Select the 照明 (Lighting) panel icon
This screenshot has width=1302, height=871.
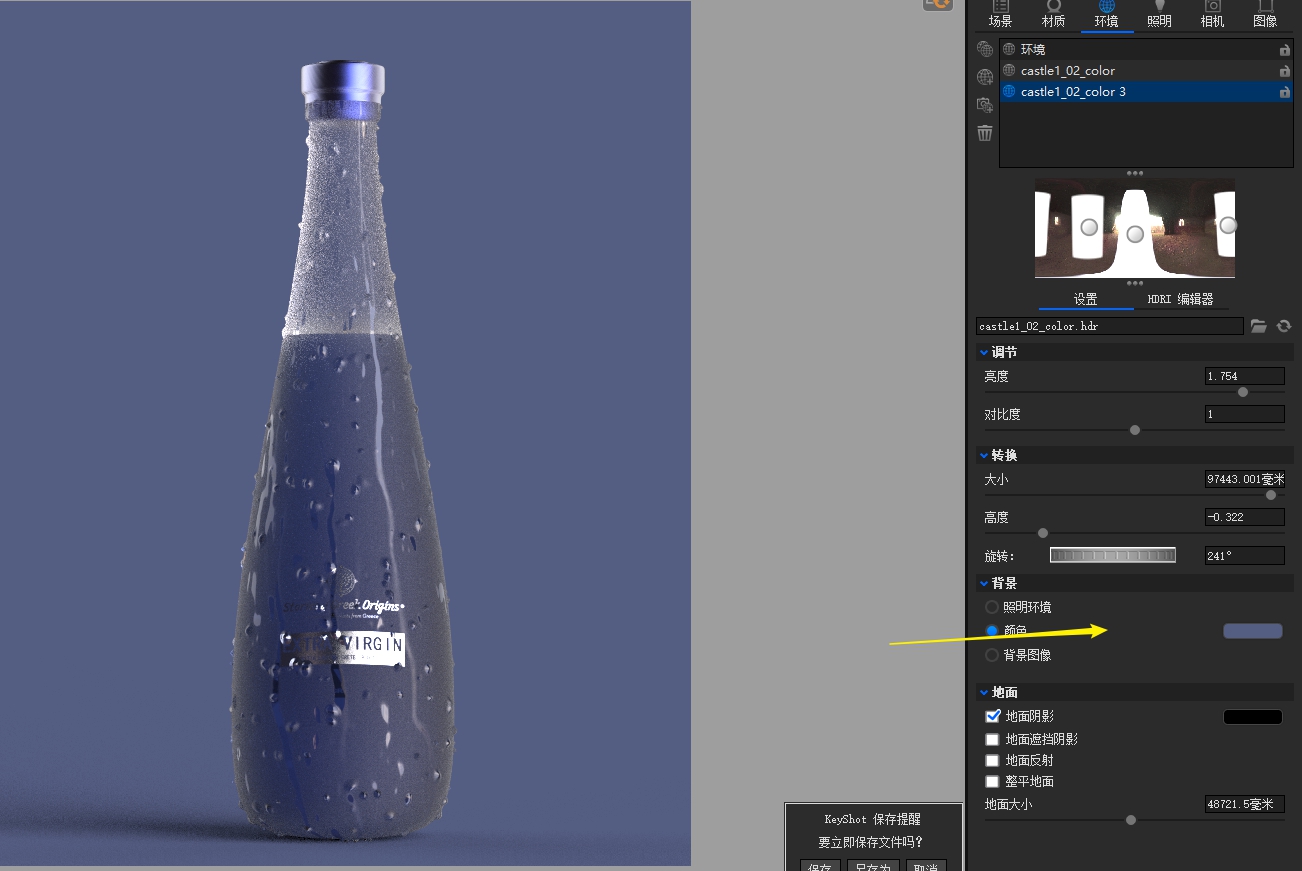tap(1159, 14)
